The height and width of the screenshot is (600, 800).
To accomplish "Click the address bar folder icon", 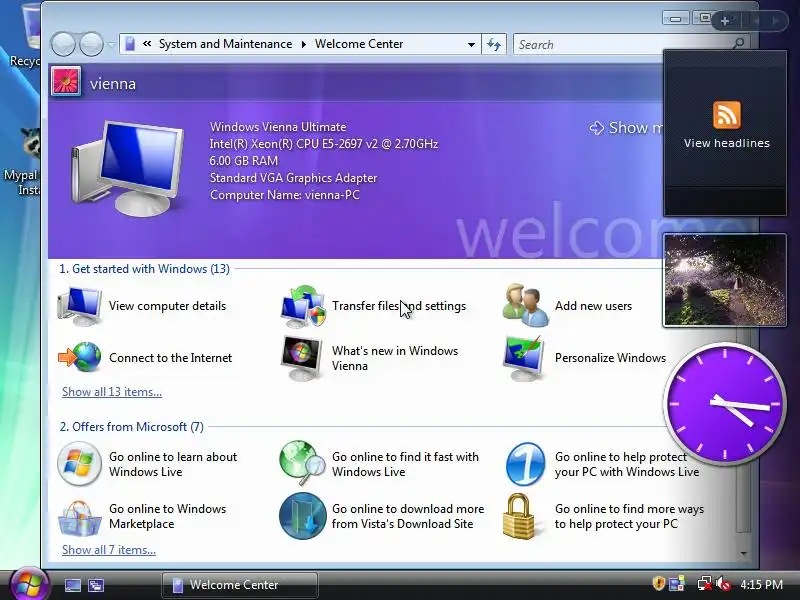I will (x=130, y=44).
